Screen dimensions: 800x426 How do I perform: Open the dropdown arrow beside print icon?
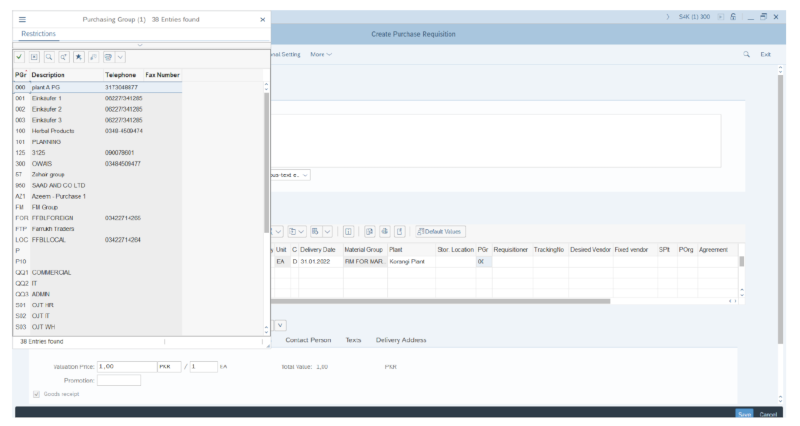point(120,59)
